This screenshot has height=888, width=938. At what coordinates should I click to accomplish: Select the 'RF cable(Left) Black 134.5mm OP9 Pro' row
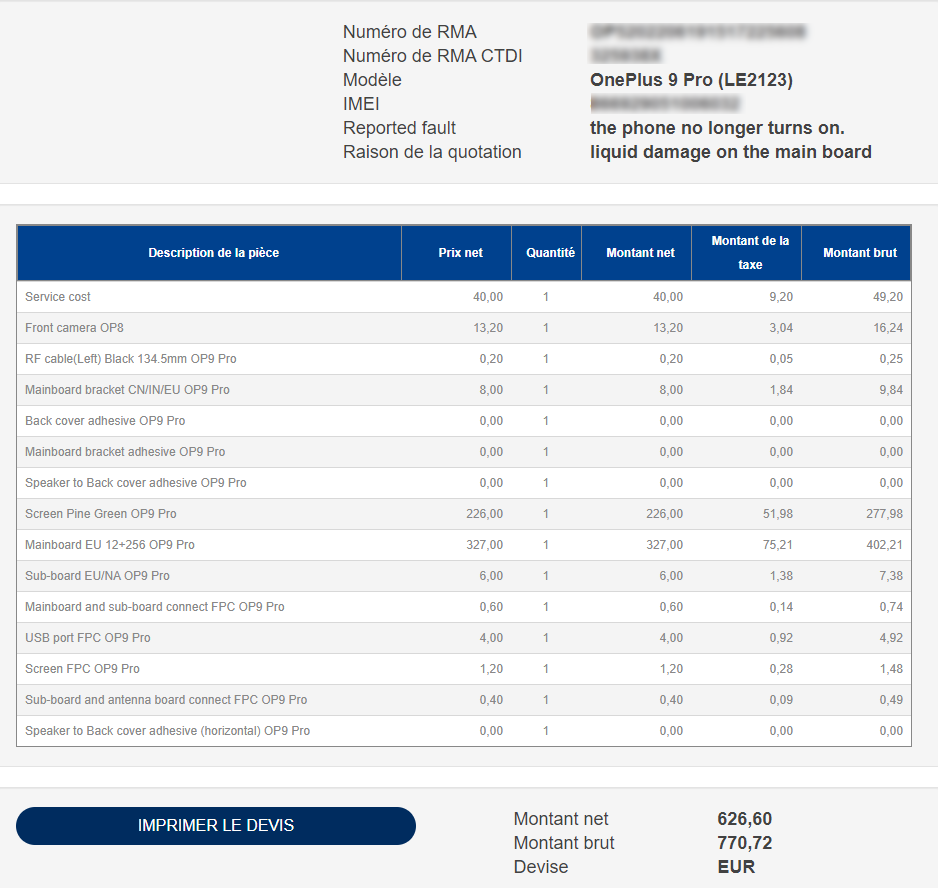(464, 359)
